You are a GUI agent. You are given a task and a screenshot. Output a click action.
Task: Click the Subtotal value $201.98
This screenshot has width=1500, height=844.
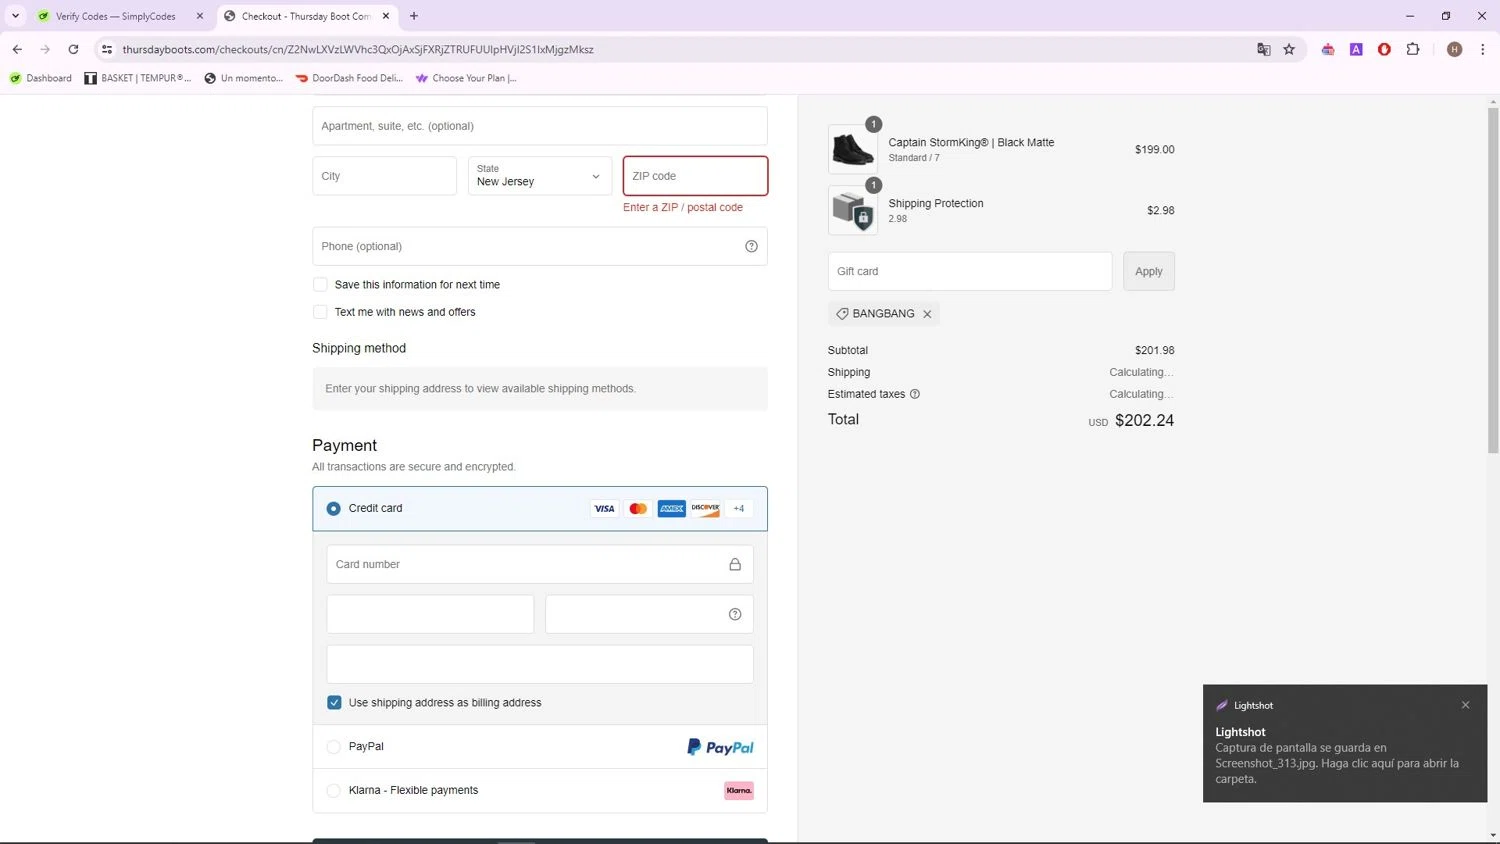coord(1154,350)
